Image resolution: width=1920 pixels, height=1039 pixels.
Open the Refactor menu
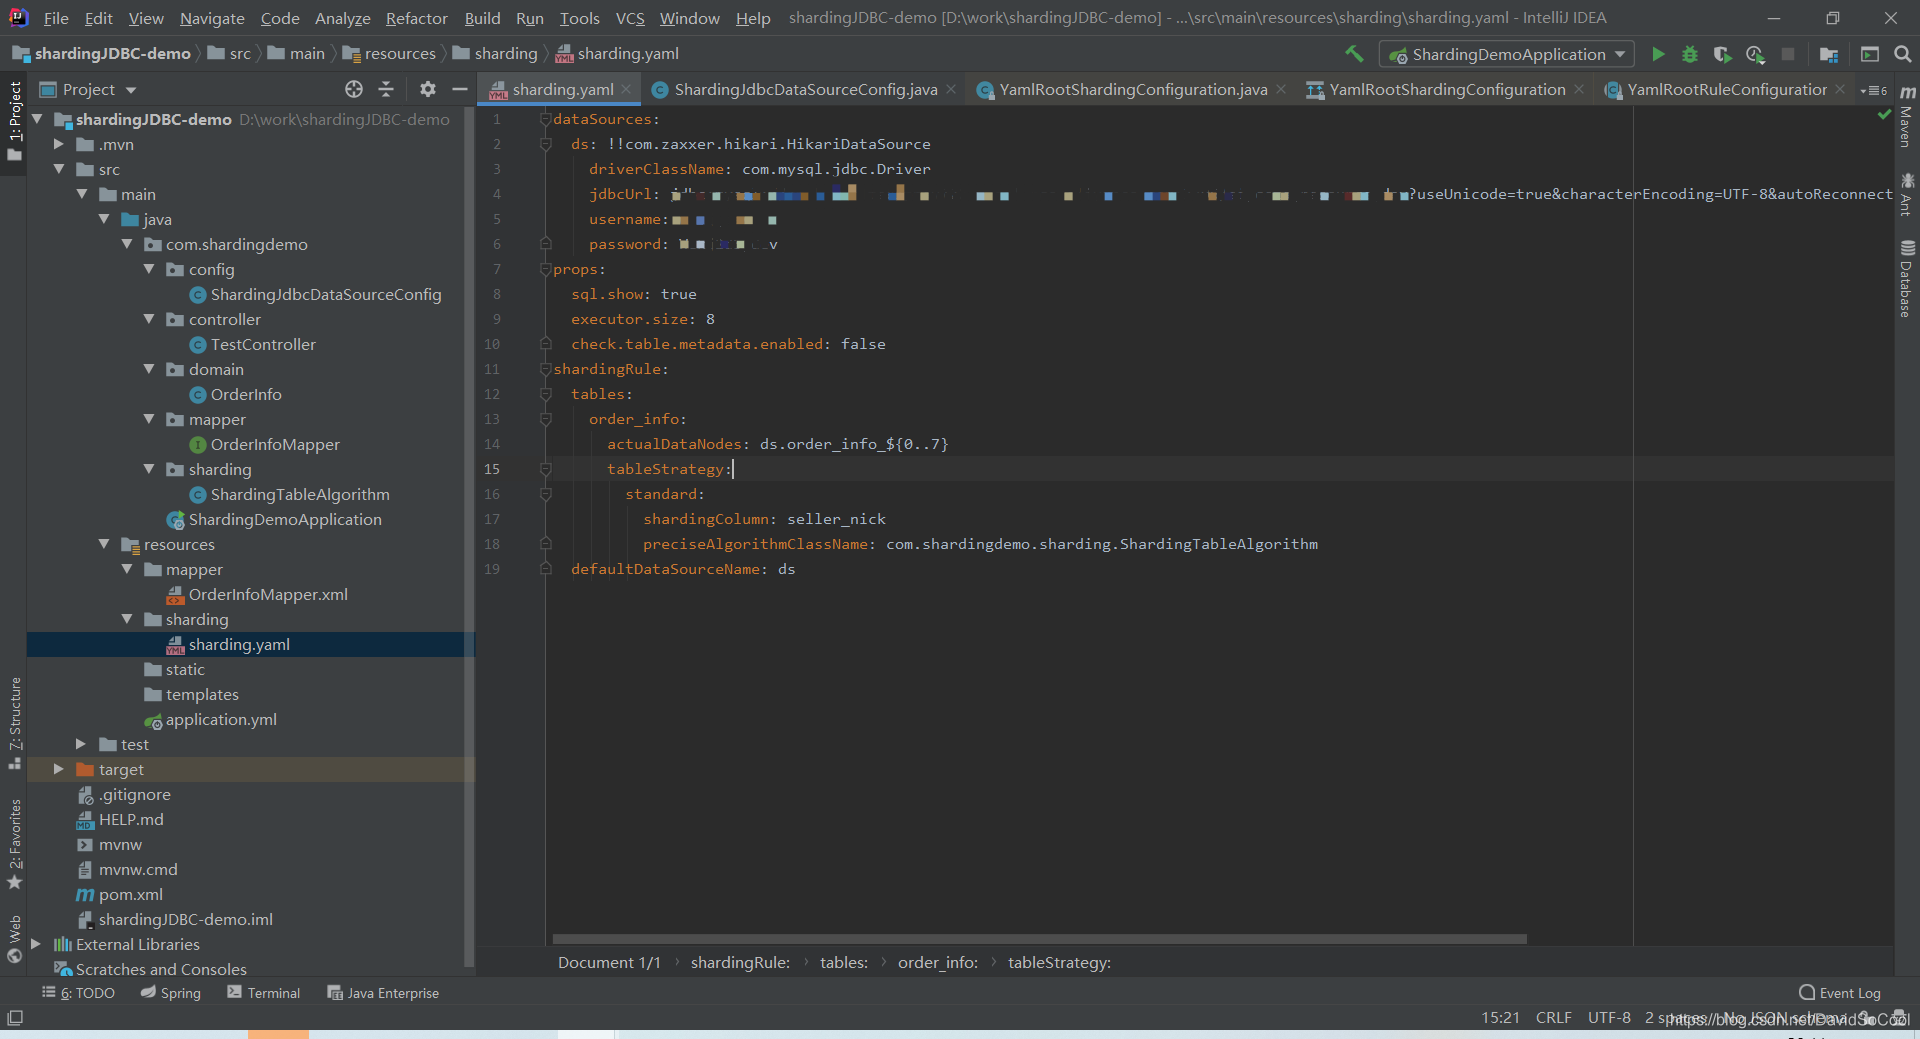pyautogui.click(x=416, y=18)
